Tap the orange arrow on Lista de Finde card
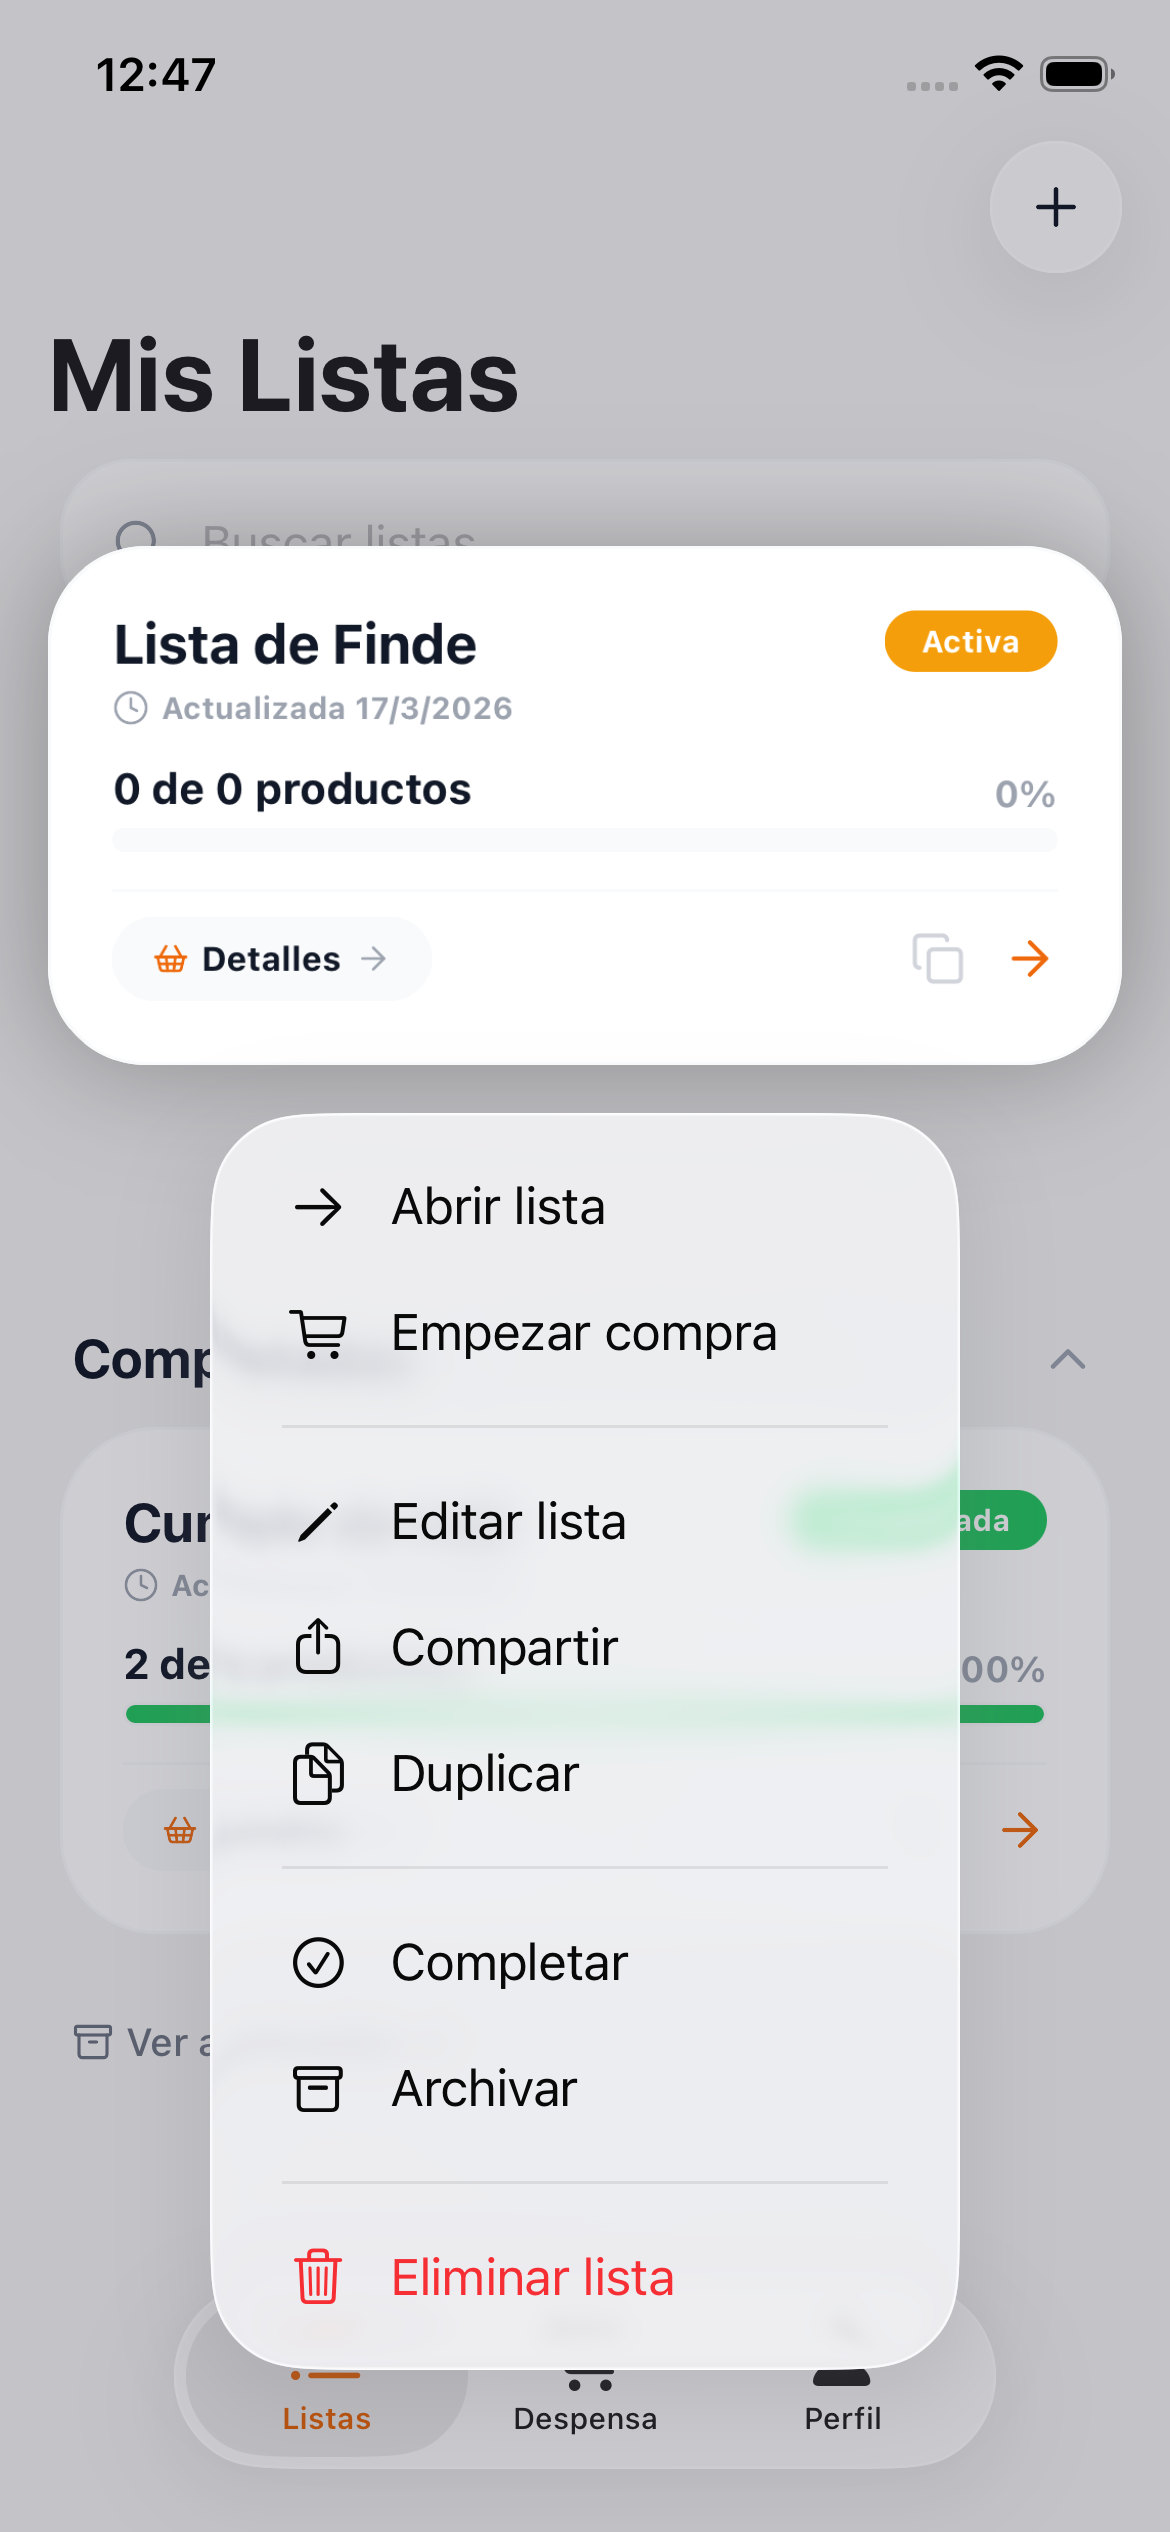This screenshot has height=2532, width=1170. (x=1029, y=958)
